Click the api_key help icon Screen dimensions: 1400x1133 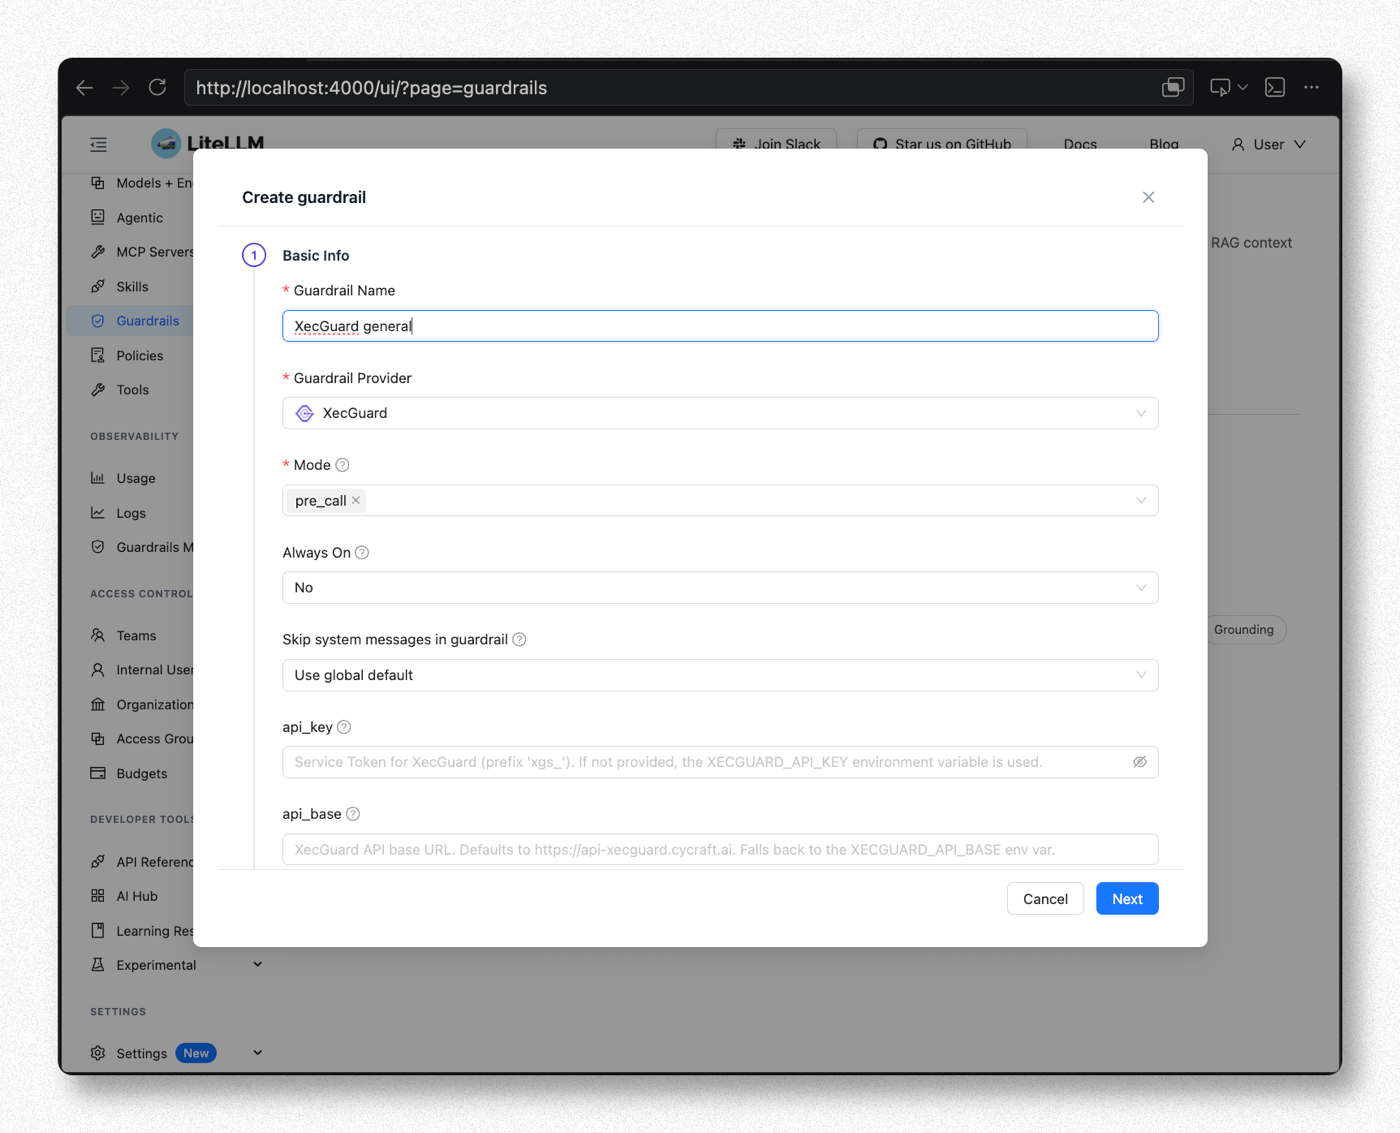point(344,727)
